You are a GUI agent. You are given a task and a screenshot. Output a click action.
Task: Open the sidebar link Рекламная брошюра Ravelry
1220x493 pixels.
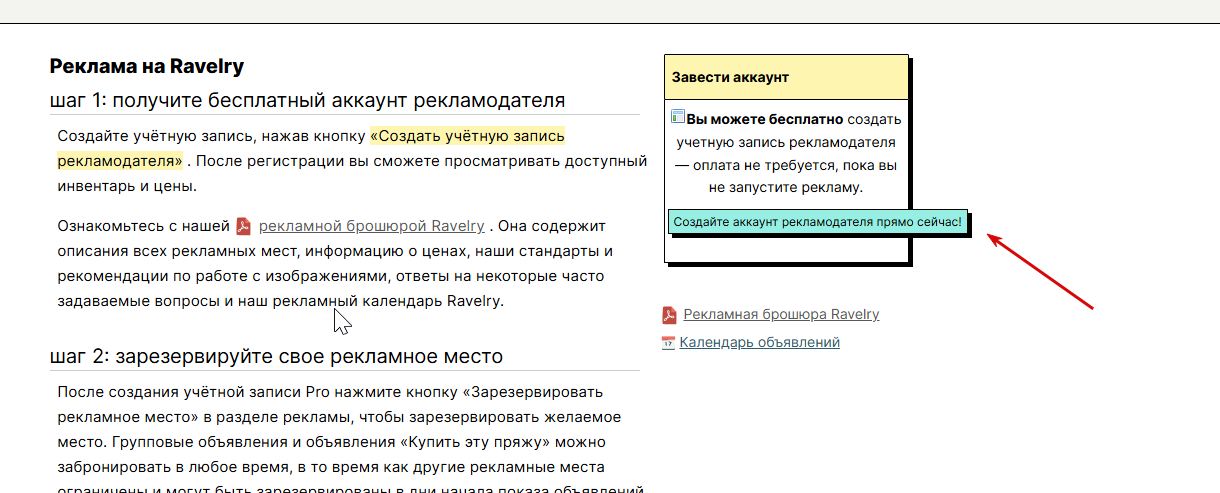point(781,315)
